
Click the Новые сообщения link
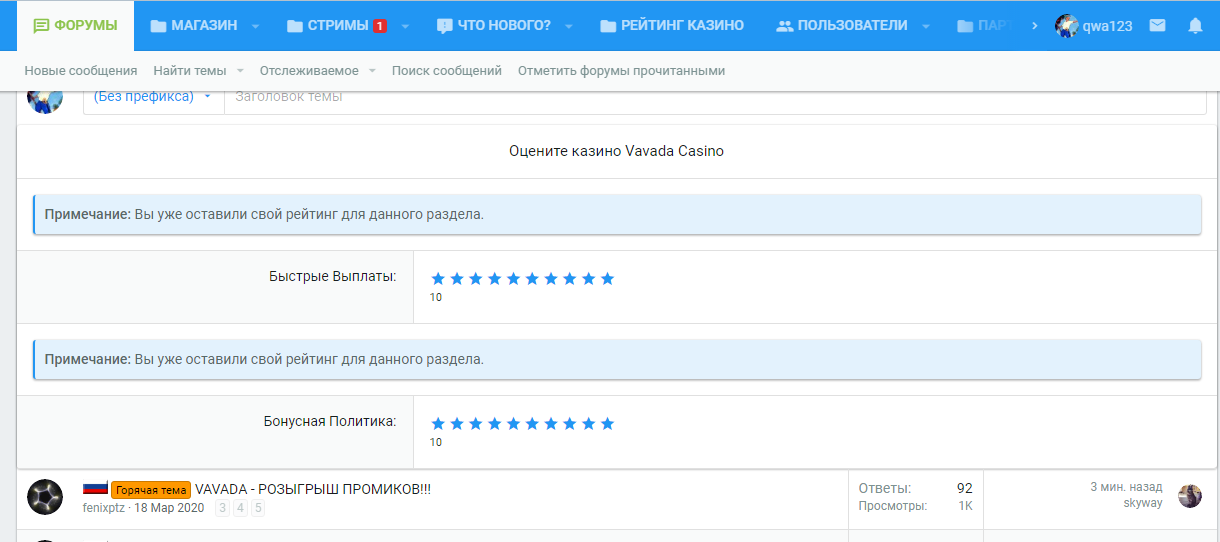coord(81,71)
